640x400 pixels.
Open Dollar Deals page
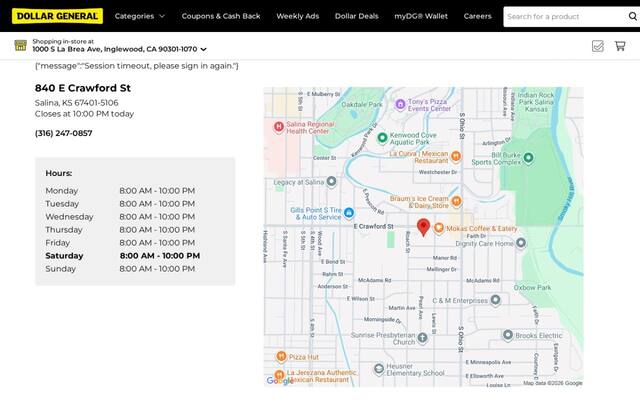click(x=357, y=16)
